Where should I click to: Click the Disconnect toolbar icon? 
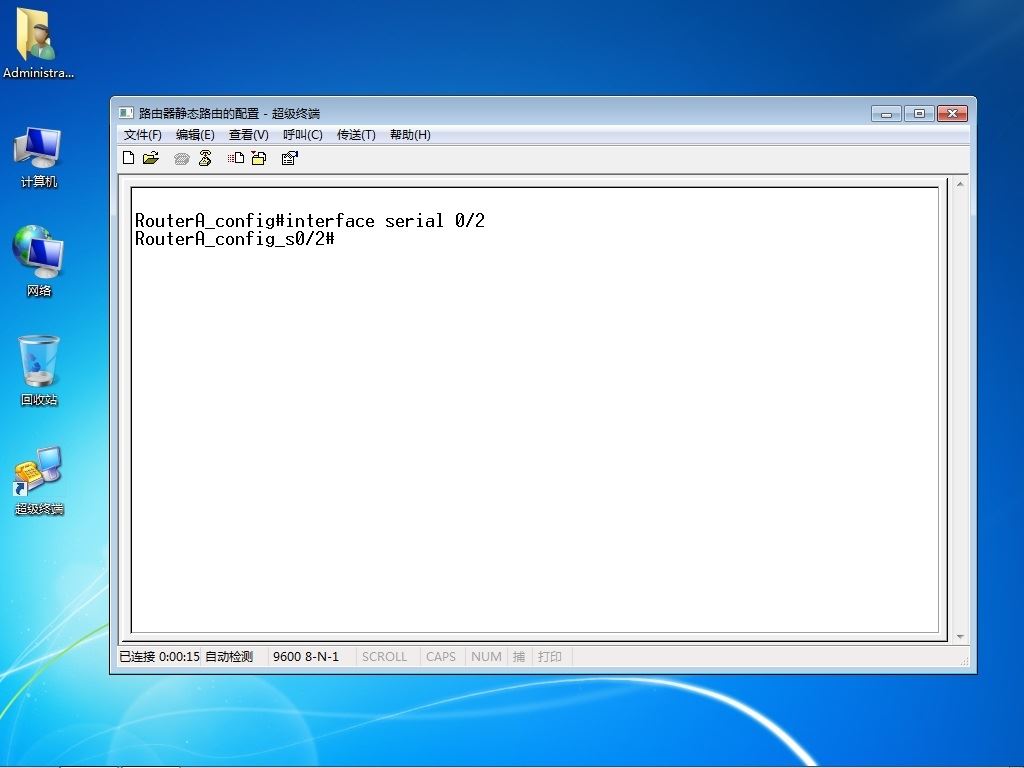[x=205, y=158]
